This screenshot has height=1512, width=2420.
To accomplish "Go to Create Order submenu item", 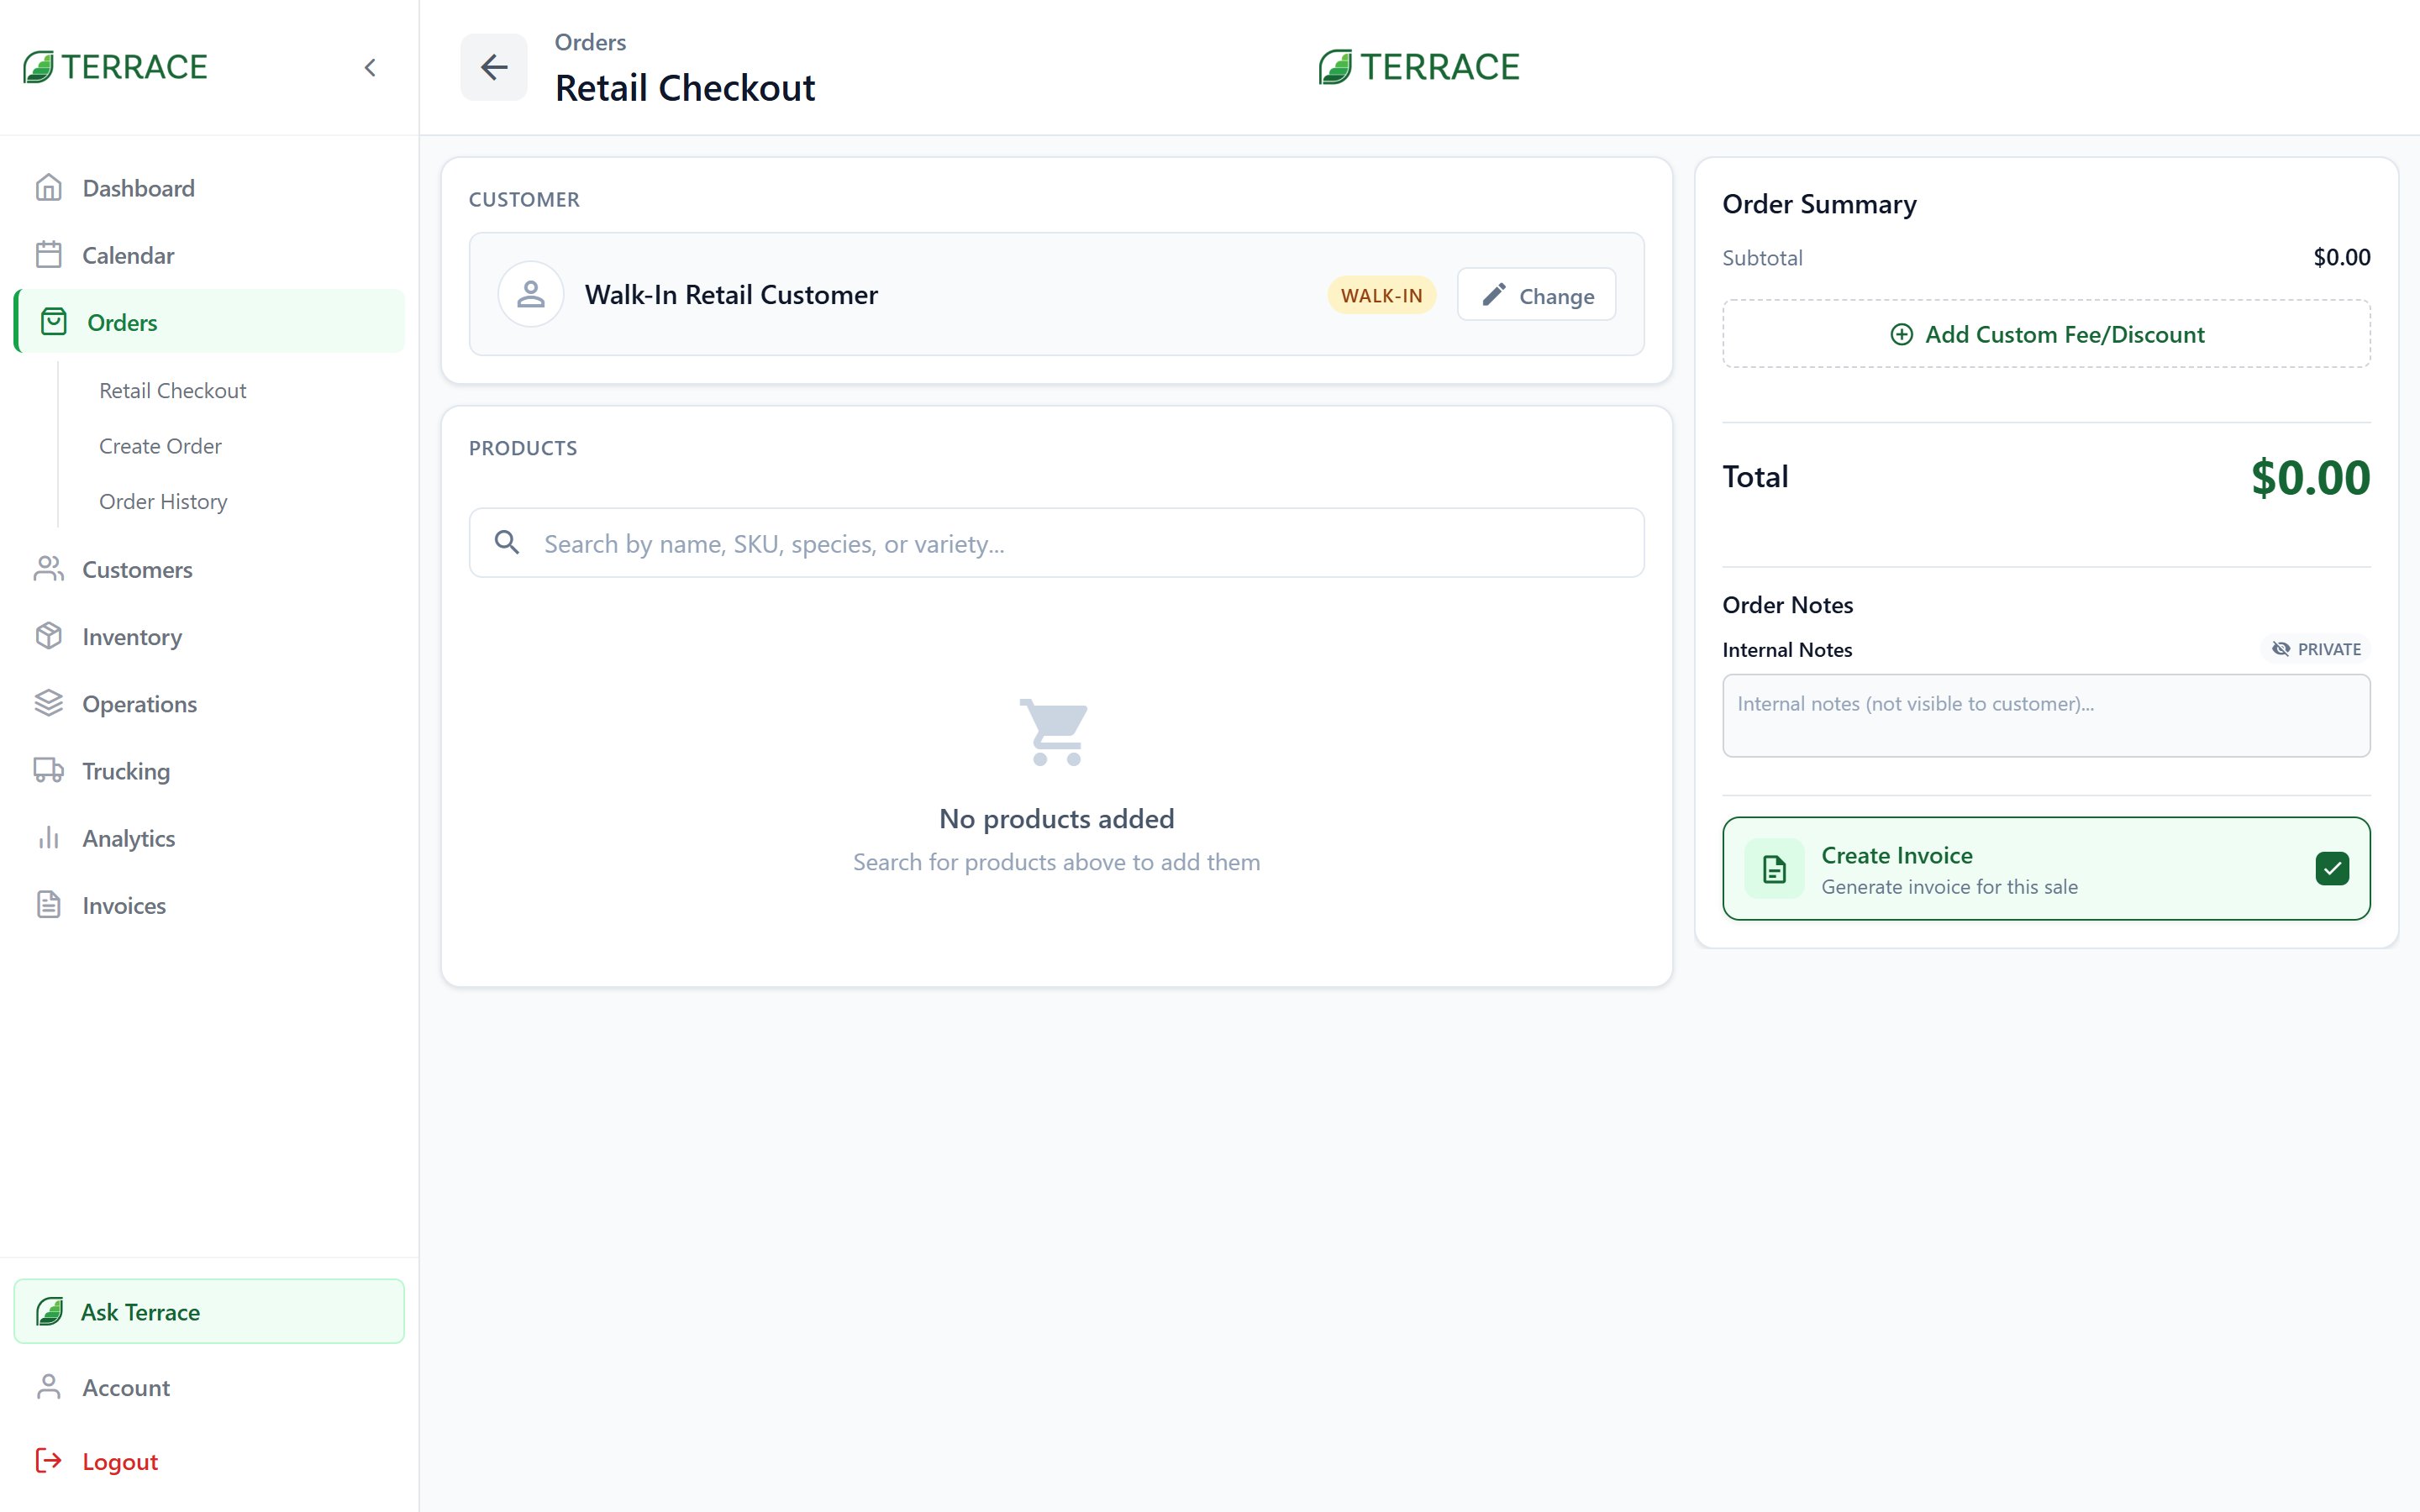I will coord(161,446).
